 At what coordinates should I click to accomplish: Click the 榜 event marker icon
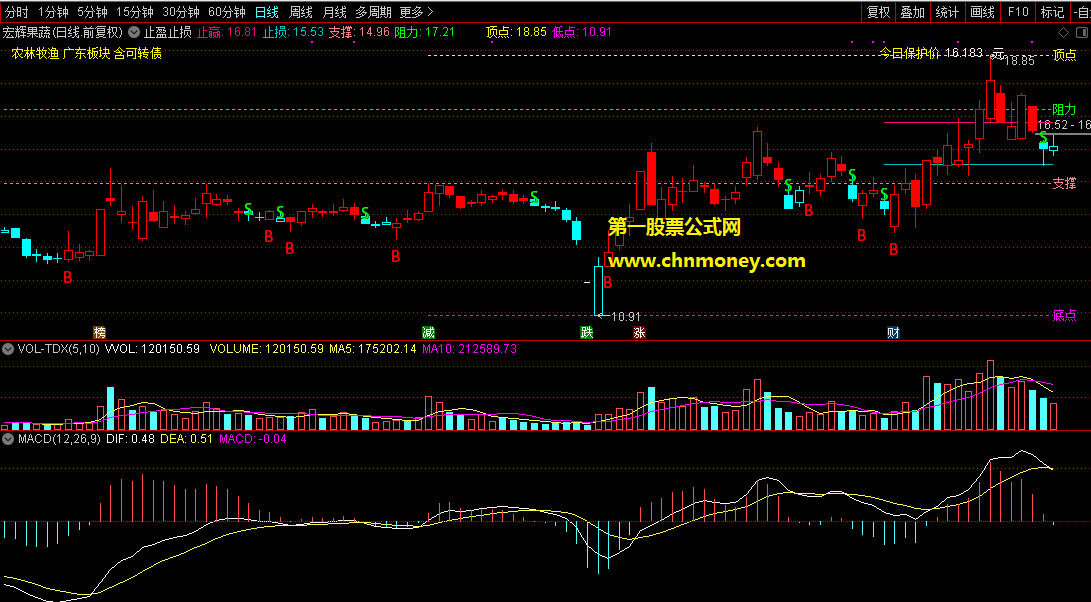pos(99,332)
